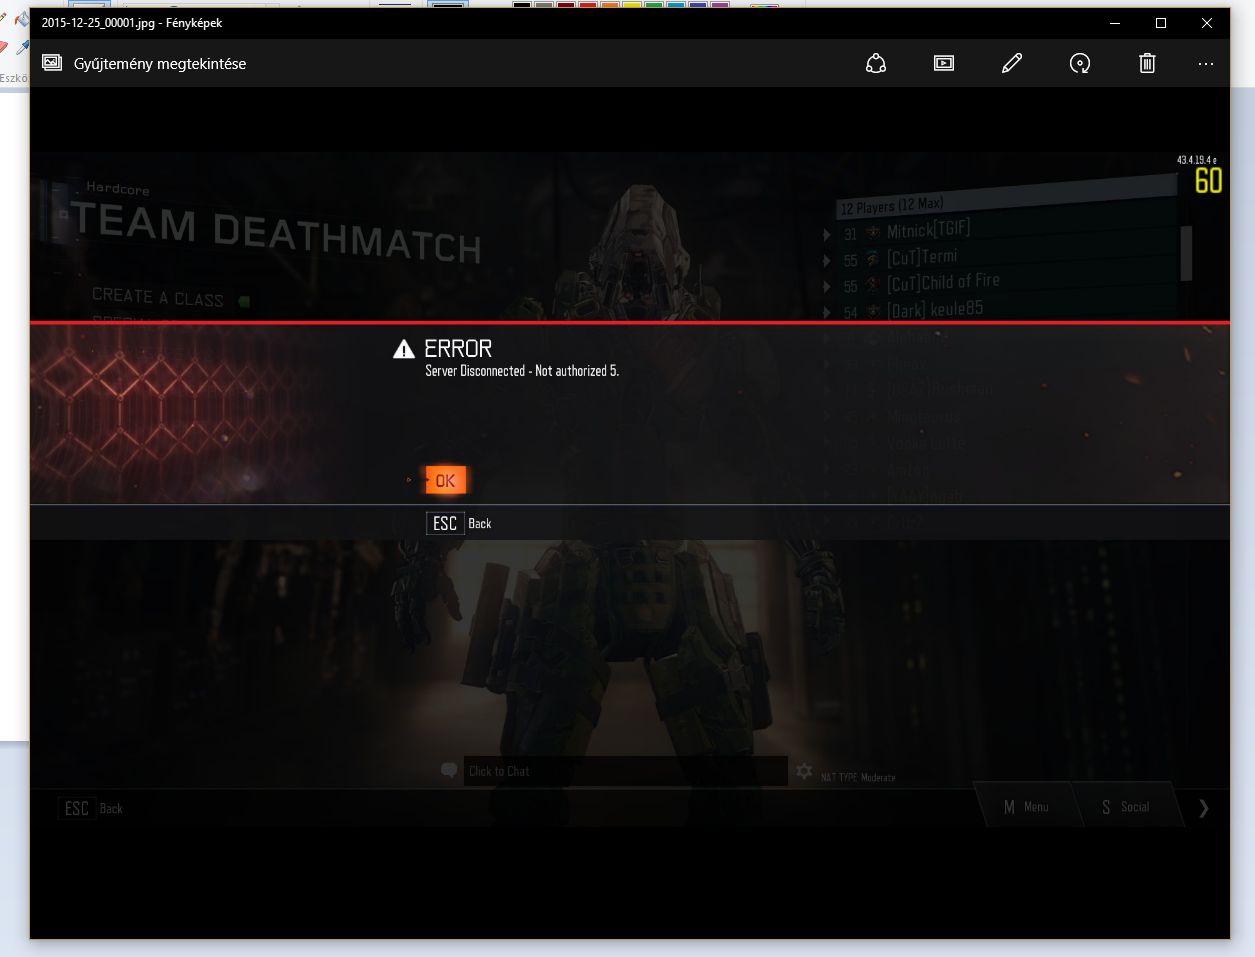Rotate the photo with the rotate icon
This screenshot has height=957, width=1255.
point(1080,63)
